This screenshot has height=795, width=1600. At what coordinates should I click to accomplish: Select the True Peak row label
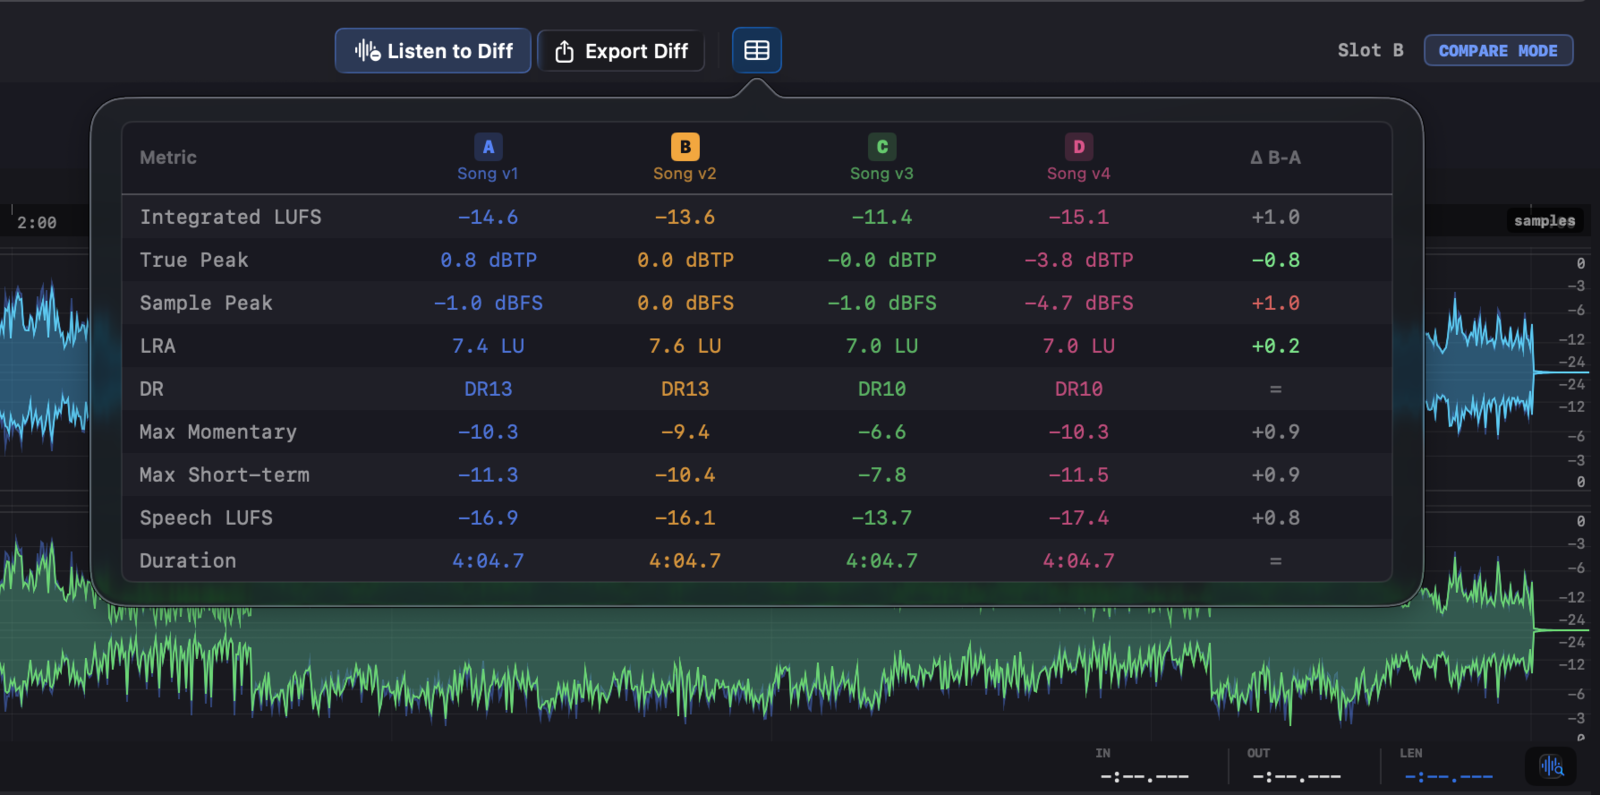pos(194,260)
